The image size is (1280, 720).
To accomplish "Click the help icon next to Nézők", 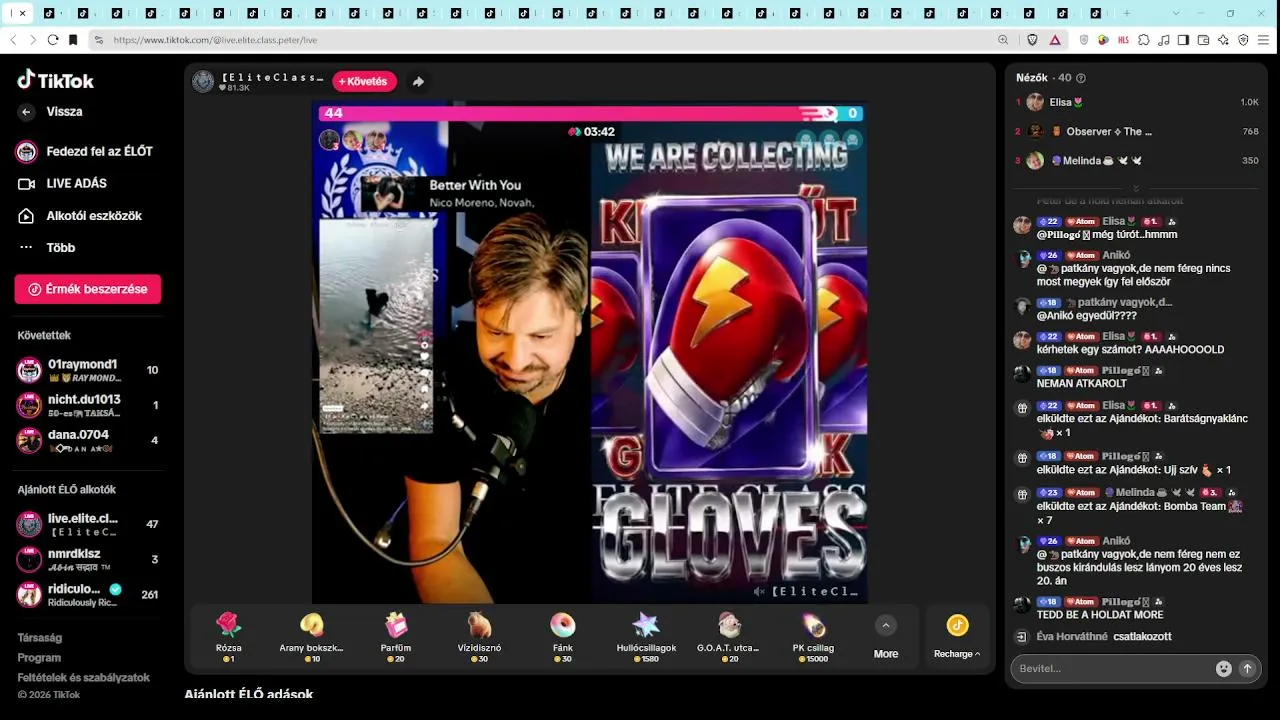I will tap(1081, 78).
